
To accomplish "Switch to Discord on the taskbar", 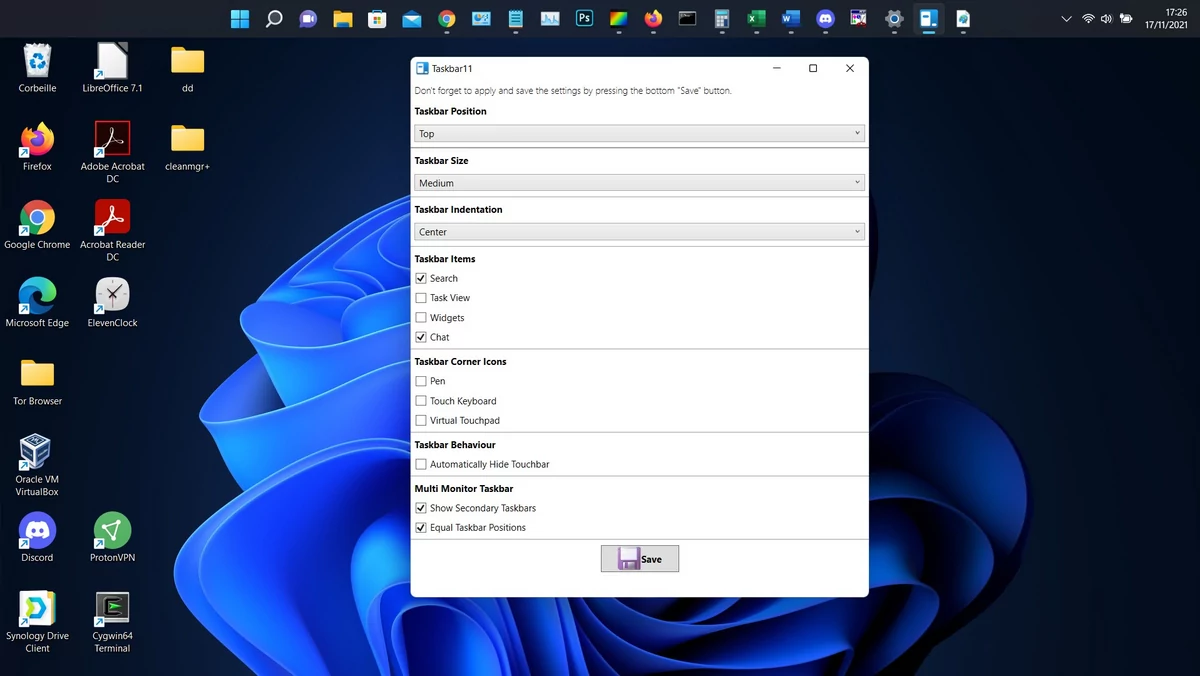I will point(825,18).
